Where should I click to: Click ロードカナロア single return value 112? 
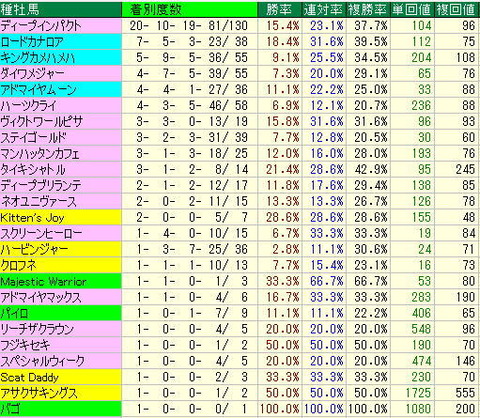[x=421, y=42]
